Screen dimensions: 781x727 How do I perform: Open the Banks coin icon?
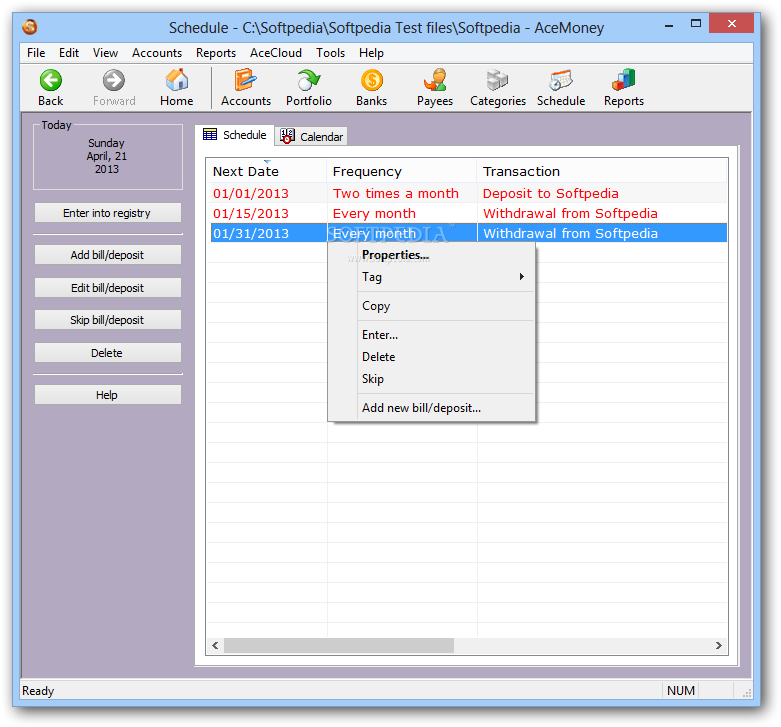(372, 80)
